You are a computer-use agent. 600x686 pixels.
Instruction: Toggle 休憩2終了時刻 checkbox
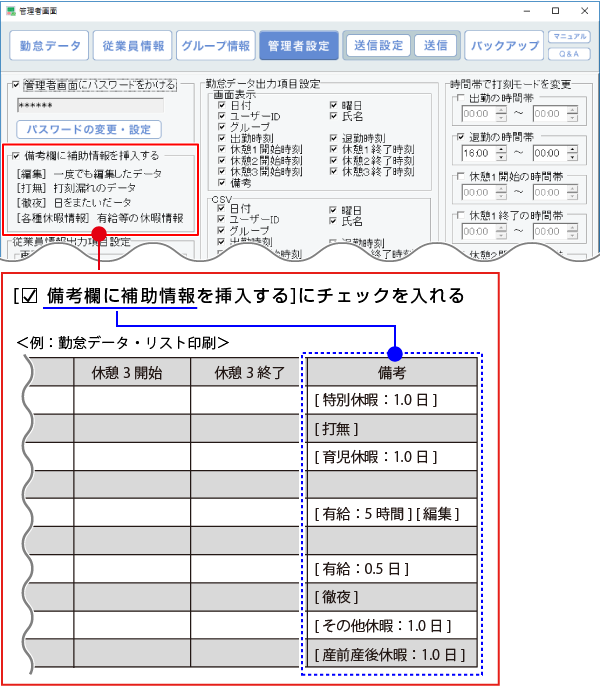pos(333,160)
